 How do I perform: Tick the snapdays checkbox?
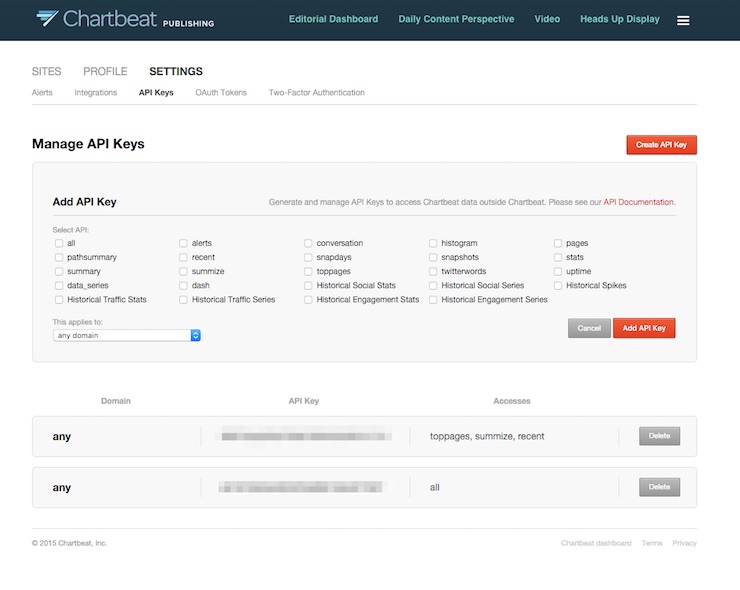click(x=308, y=257)
